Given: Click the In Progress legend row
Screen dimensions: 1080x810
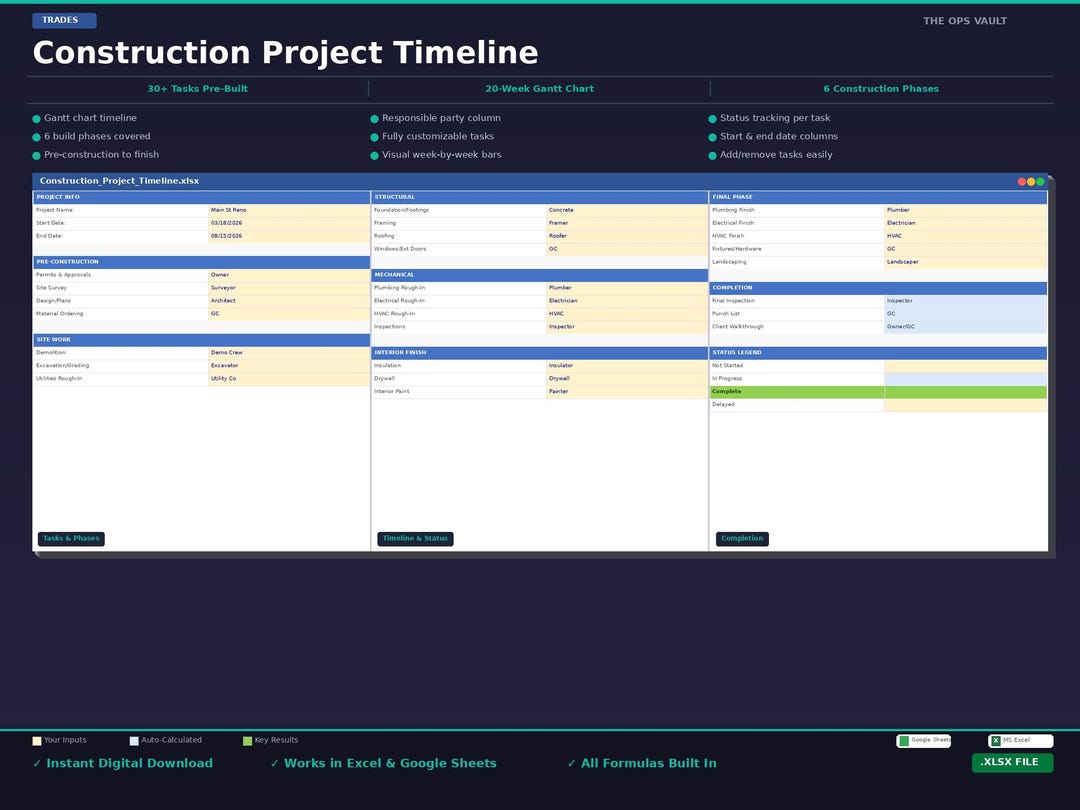Looking at the screenshot, I should (x=878, y=379).
